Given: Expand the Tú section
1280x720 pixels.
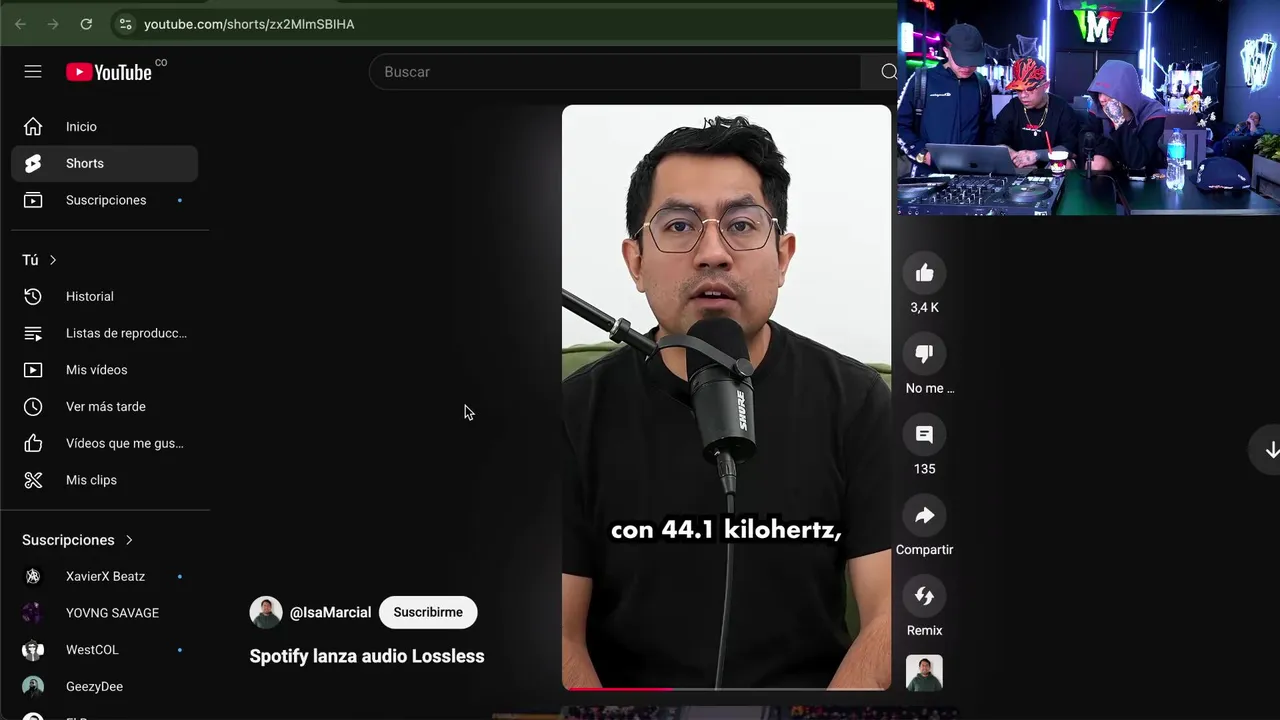Looking at the screenshot, I should [40, 260].
